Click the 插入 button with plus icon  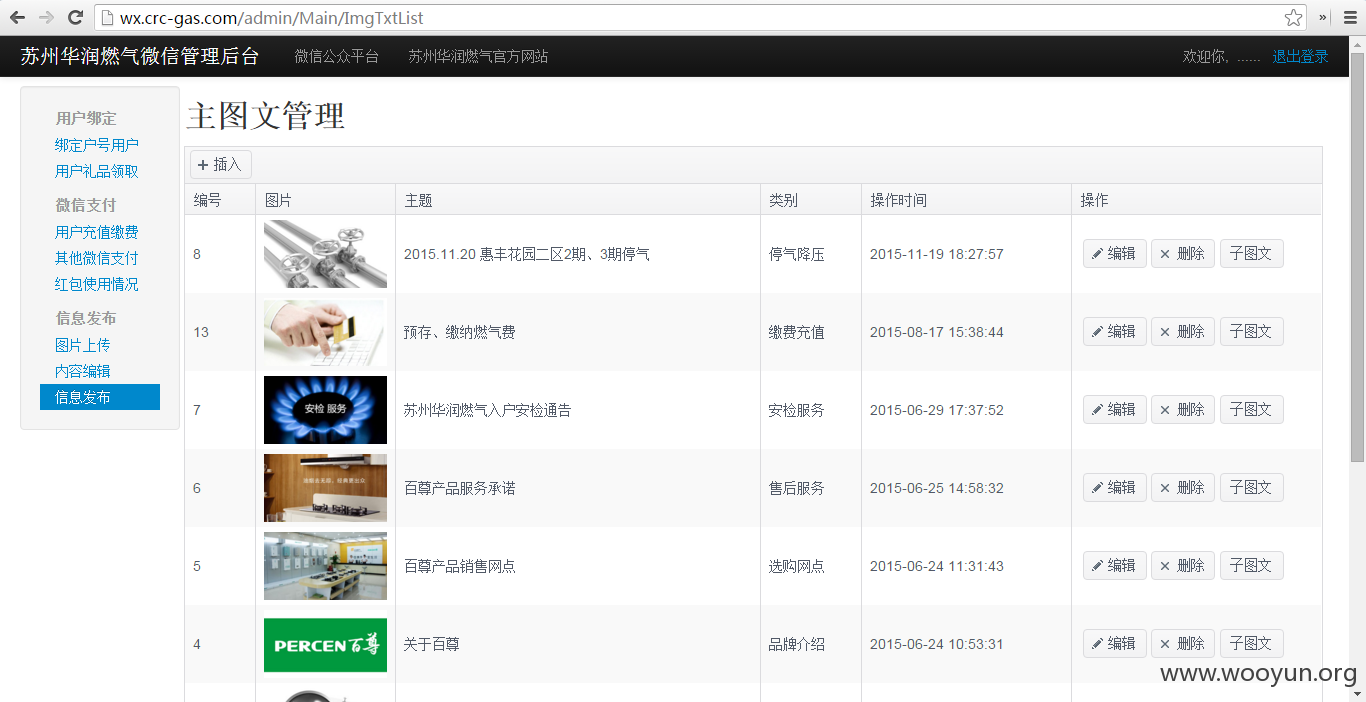coord(221,164)
